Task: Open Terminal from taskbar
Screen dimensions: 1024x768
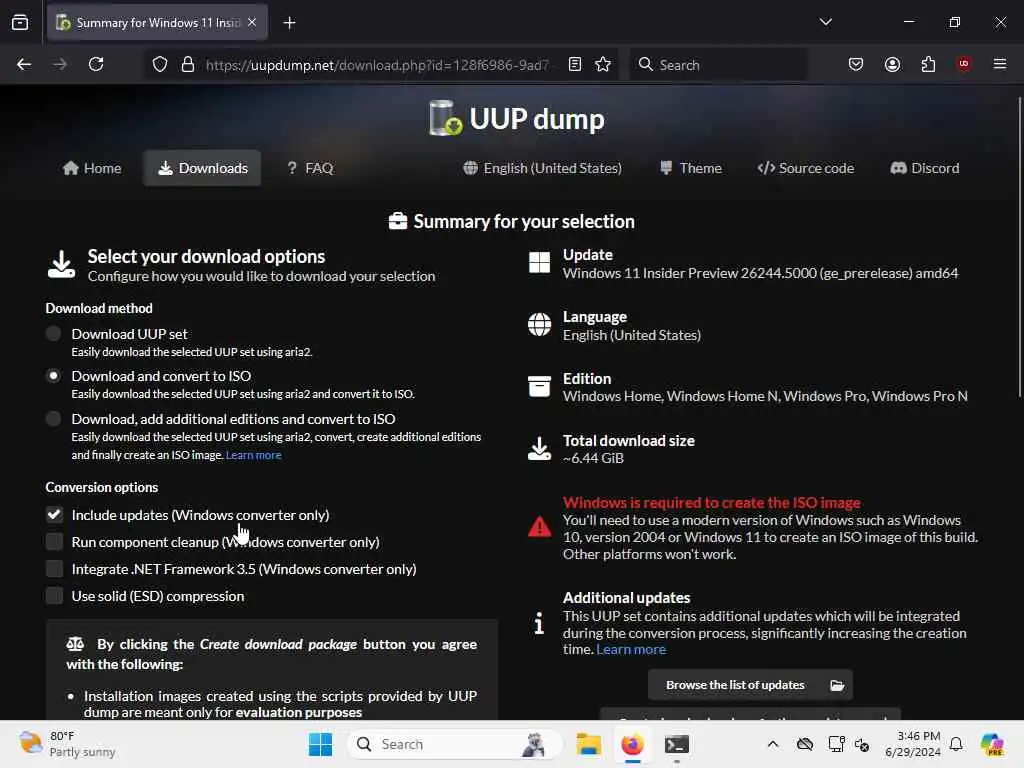Action: (677, 744)
